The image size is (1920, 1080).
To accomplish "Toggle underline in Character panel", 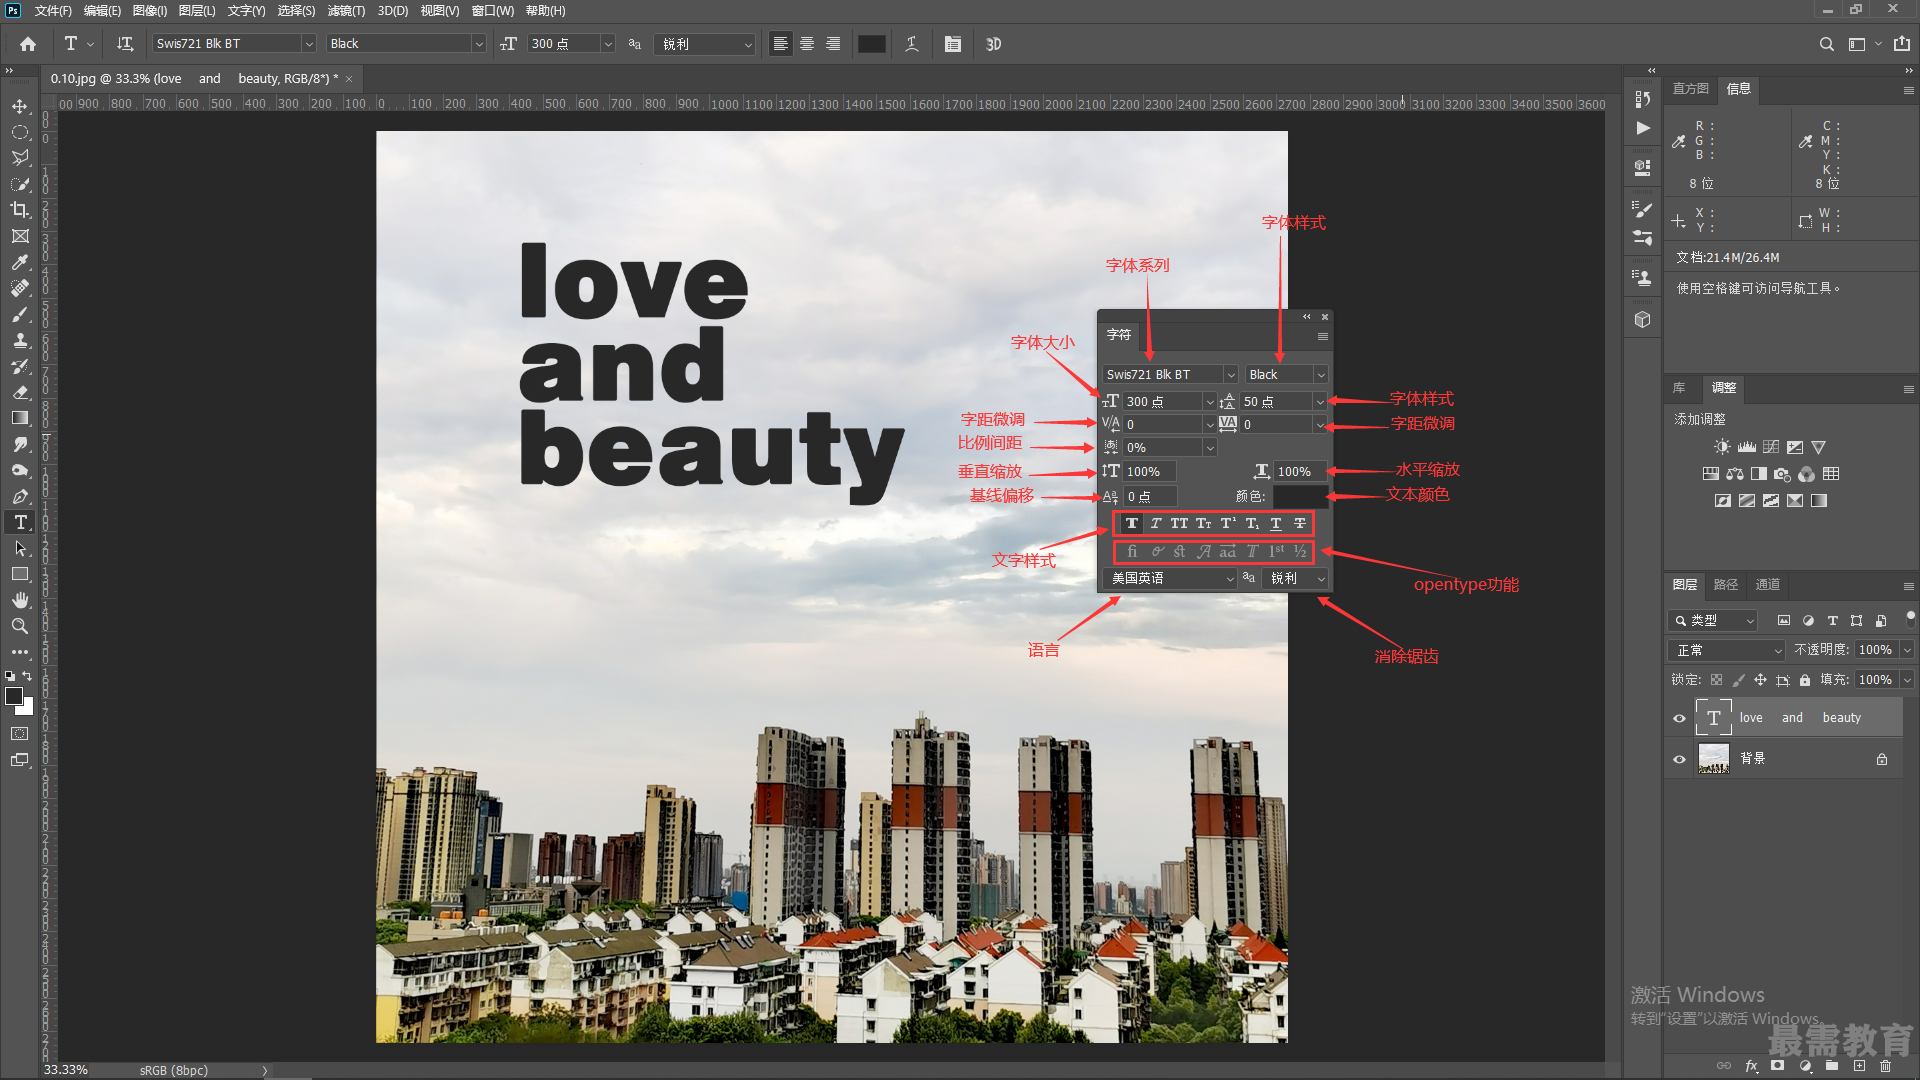I will point(1276,523).
